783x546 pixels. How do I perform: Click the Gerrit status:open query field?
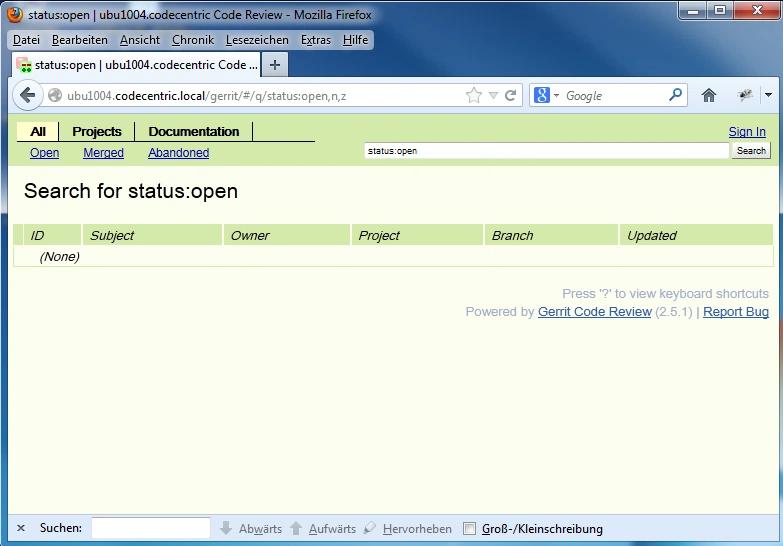point(546,151)
